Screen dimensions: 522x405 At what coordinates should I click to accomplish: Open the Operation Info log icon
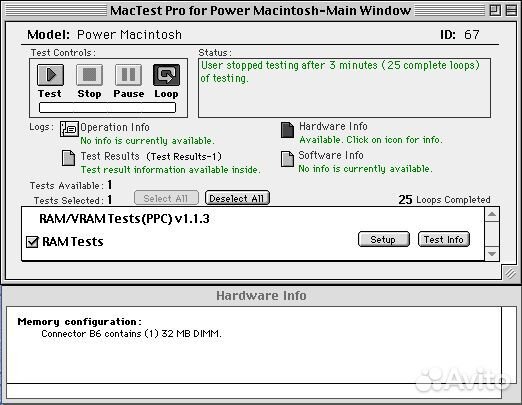click(69, 129)
